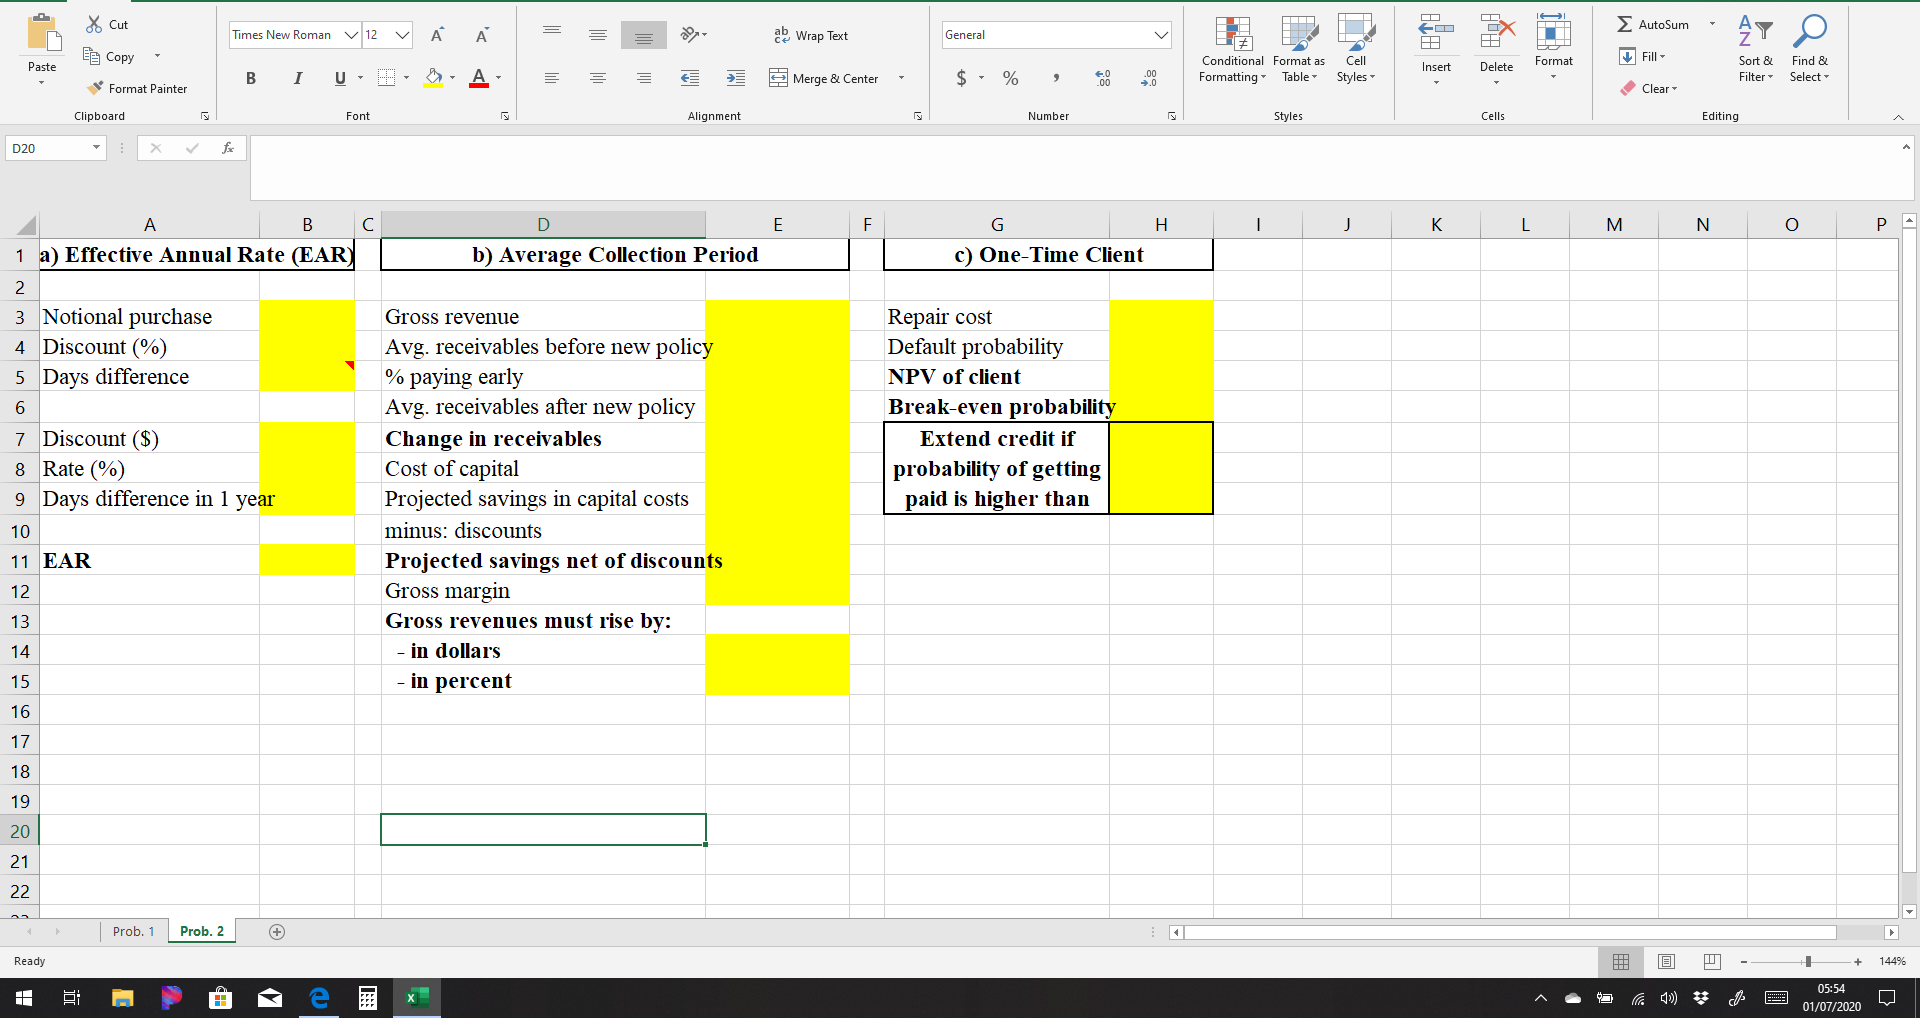Align text left in the cell
The width and height of the screenshot is (1920, 1018).
tap(552, 78)
